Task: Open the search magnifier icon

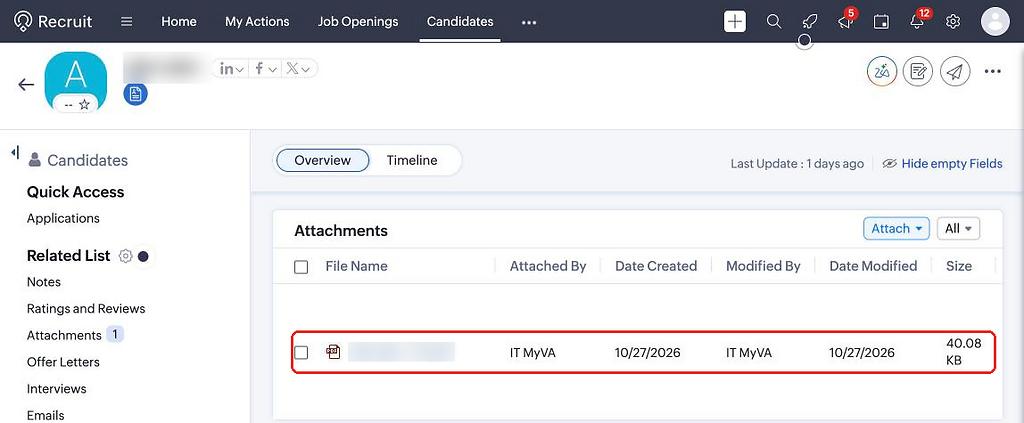Action: click(x=774, y=22)
